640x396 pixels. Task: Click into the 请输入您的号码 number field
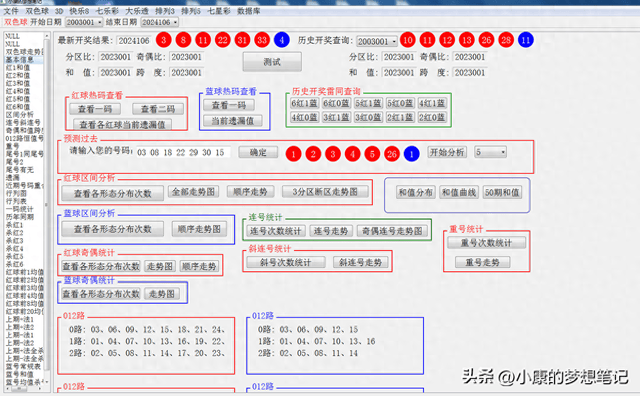(x=183, y=152)
